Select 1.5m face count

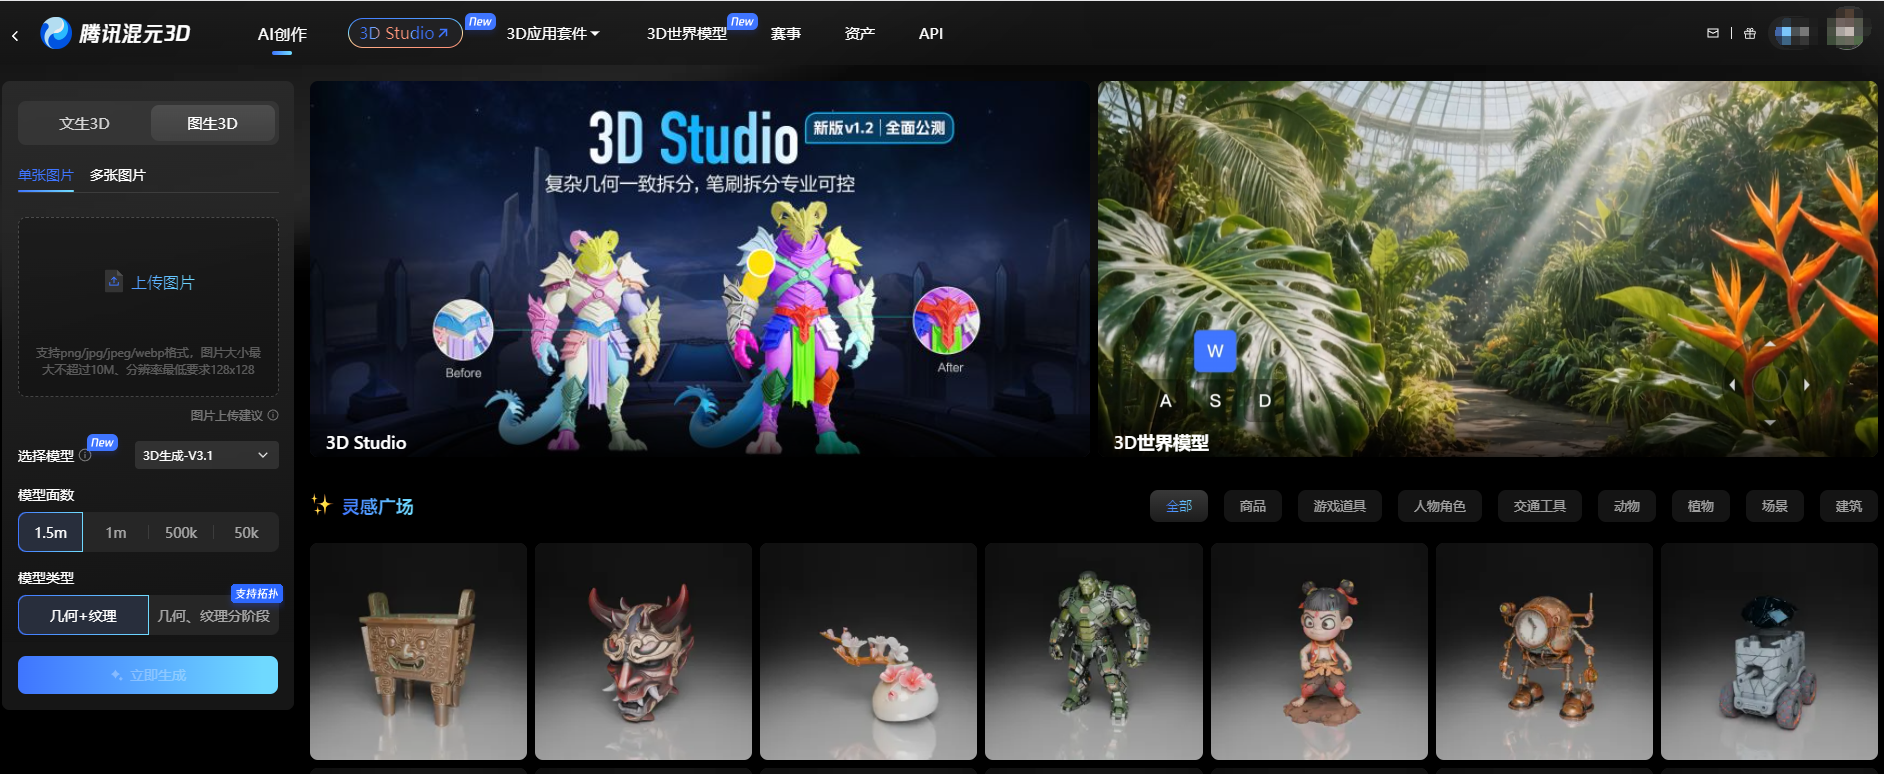click(x=51, y=533)
